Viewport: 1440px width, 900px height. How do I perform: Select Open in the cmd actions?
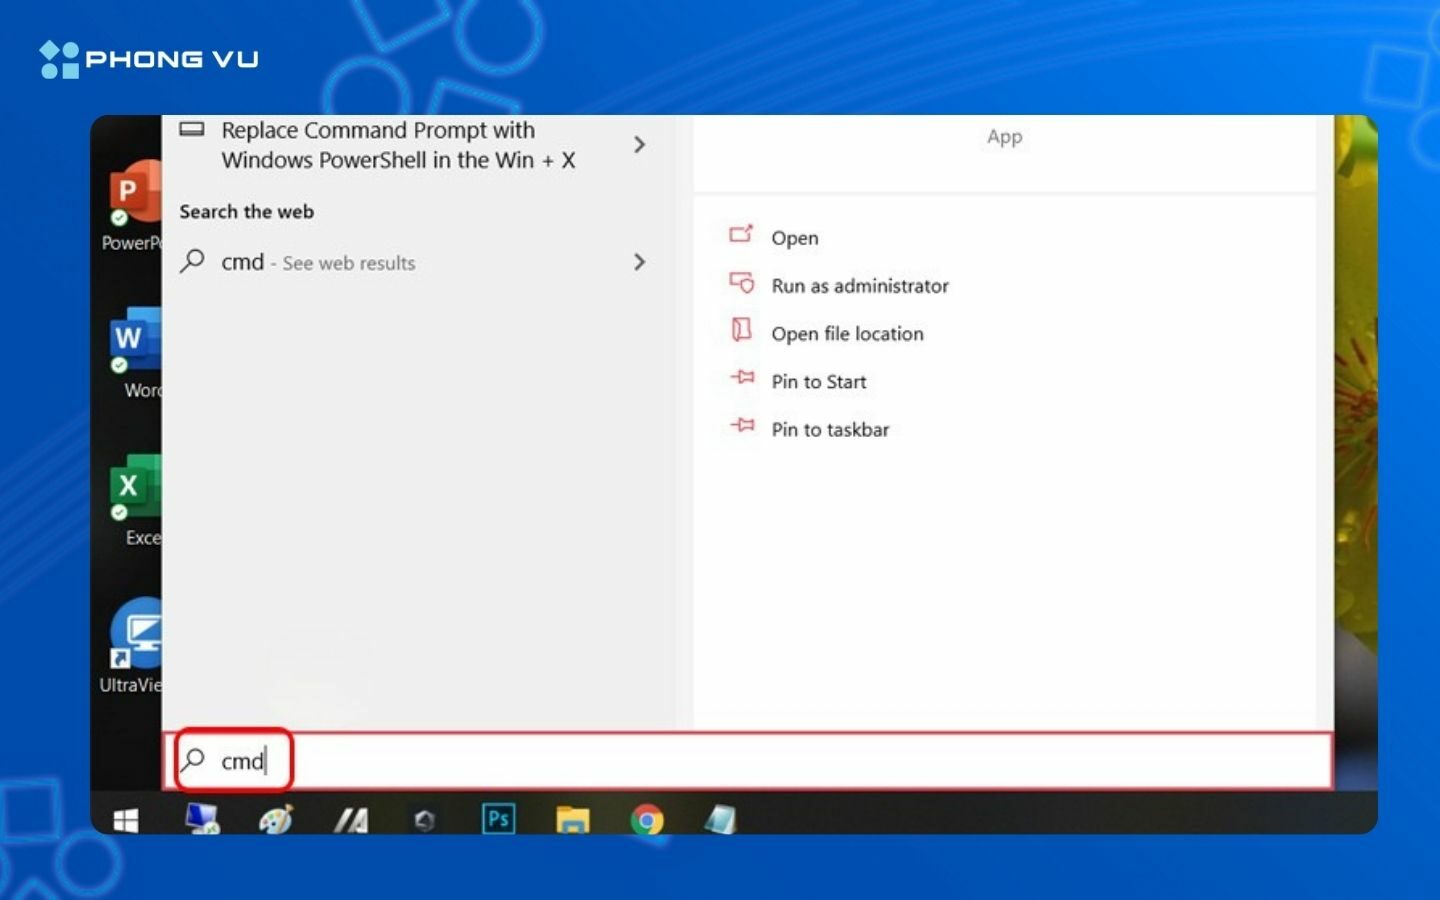pos(795,238)
